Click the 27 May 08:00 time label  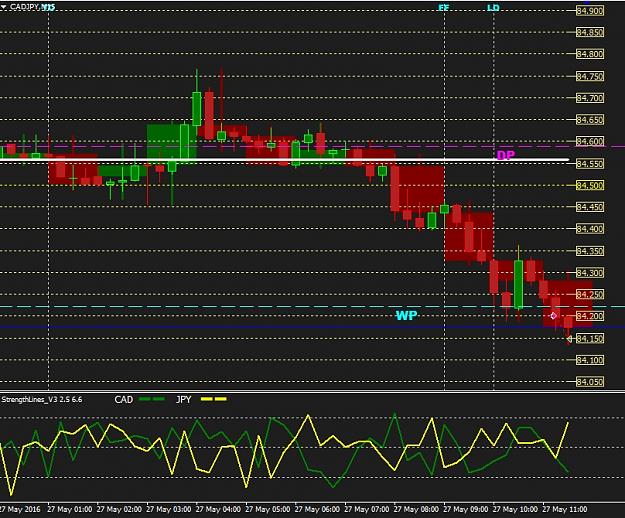coord(416,509)
